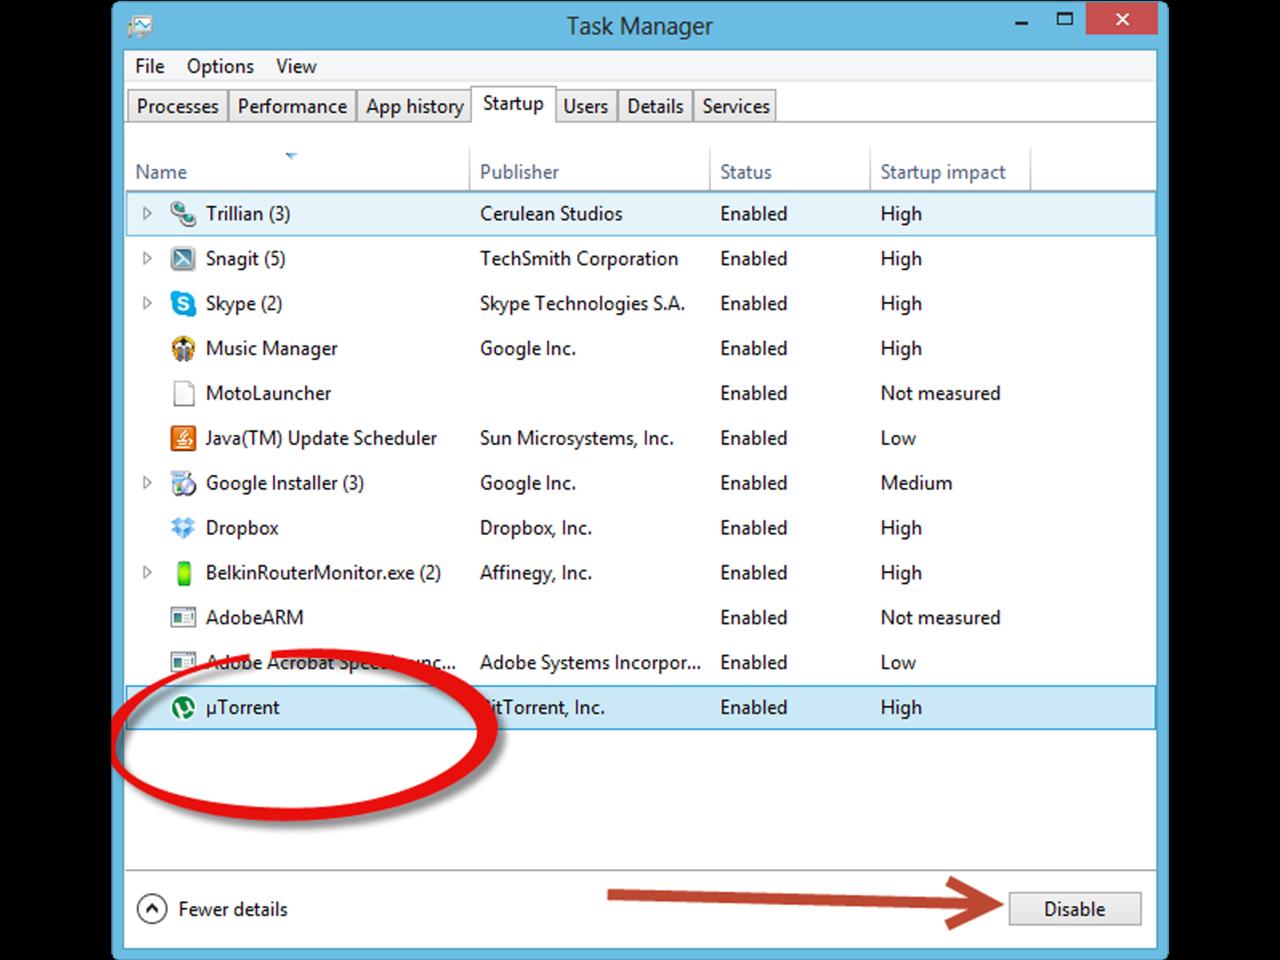1280x960 pixels.
Task: Switch to the App history tab
Action: tap(414, 106)
